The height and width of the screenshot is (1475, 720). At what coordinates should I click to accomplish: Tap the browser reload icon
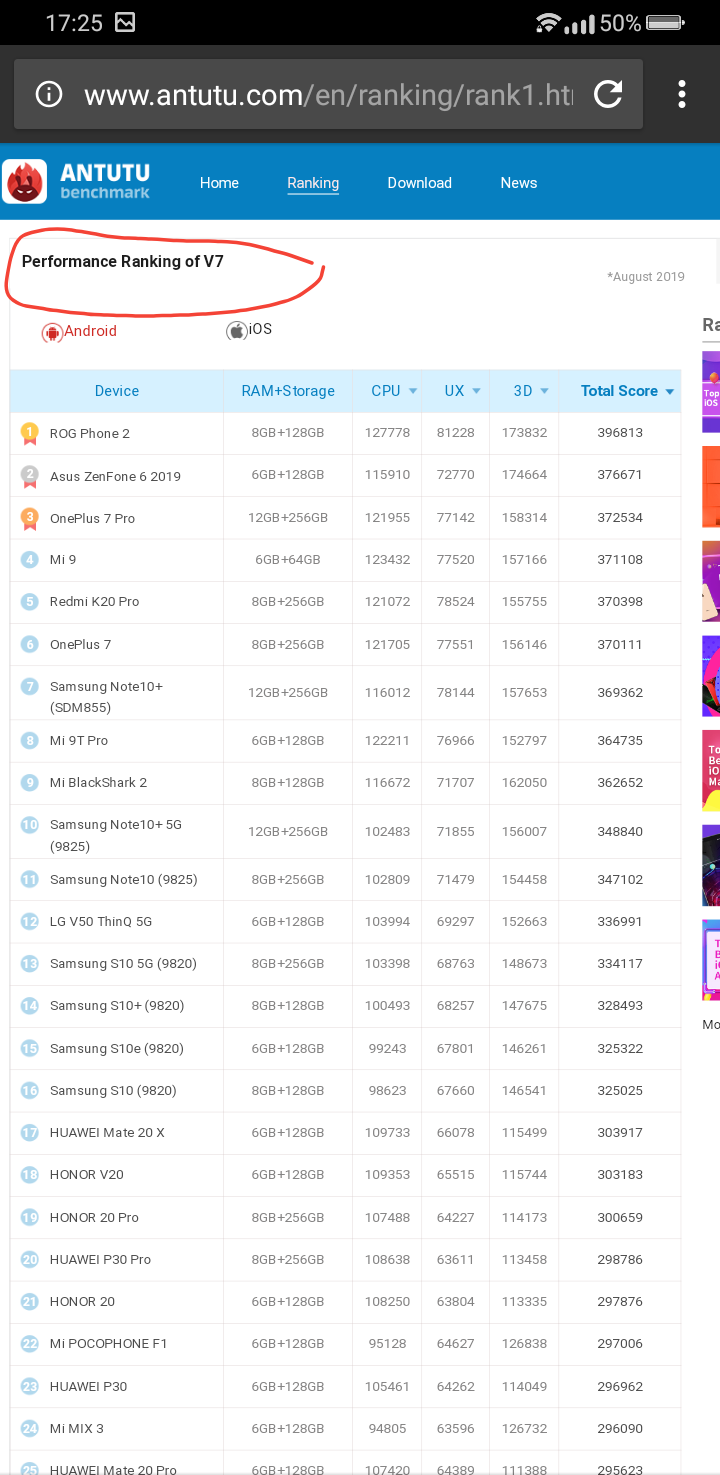pyautogui.click(x=608, y=95)
